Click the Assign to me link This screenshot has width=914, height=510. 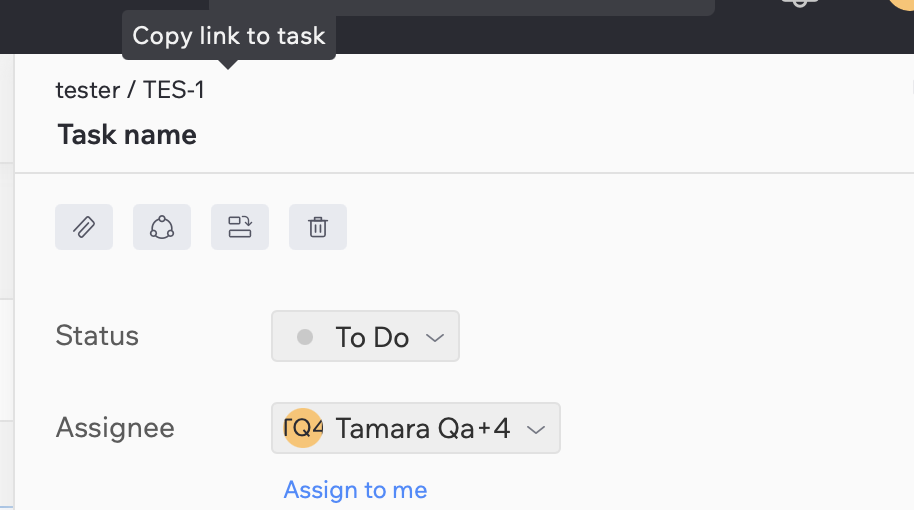click(x=355, y=490)
